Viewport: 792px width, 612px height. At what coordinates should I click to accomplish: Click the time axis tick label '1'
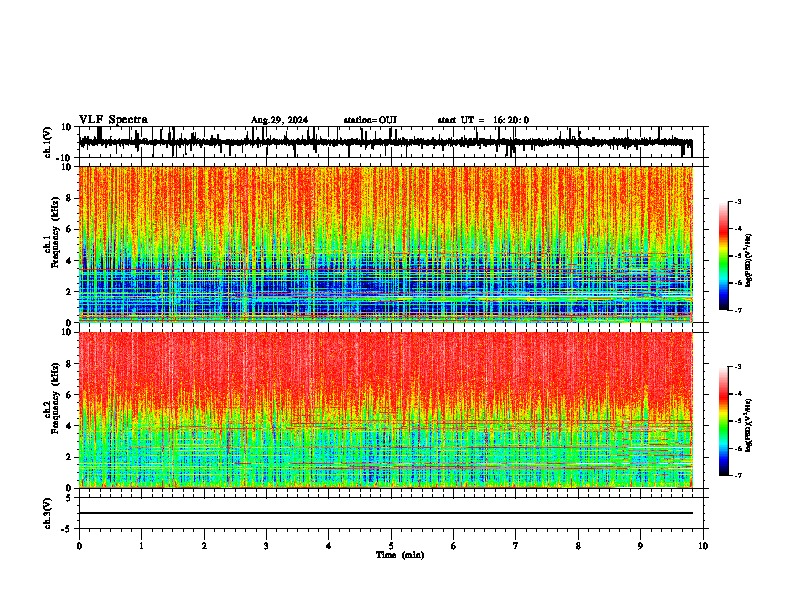[141, 546]
